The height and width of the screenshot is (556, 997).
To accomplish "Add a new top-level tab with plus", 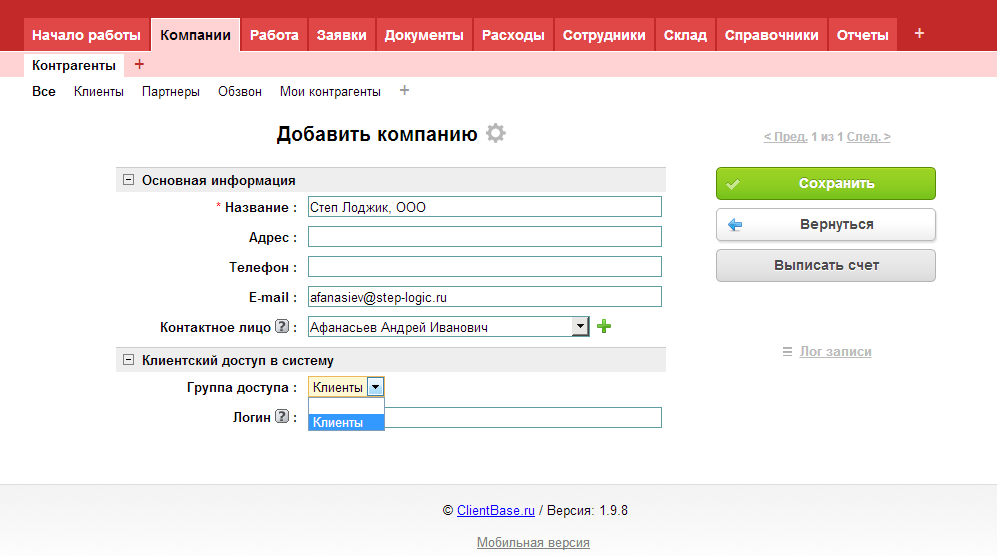I will (x=919, y=34).
